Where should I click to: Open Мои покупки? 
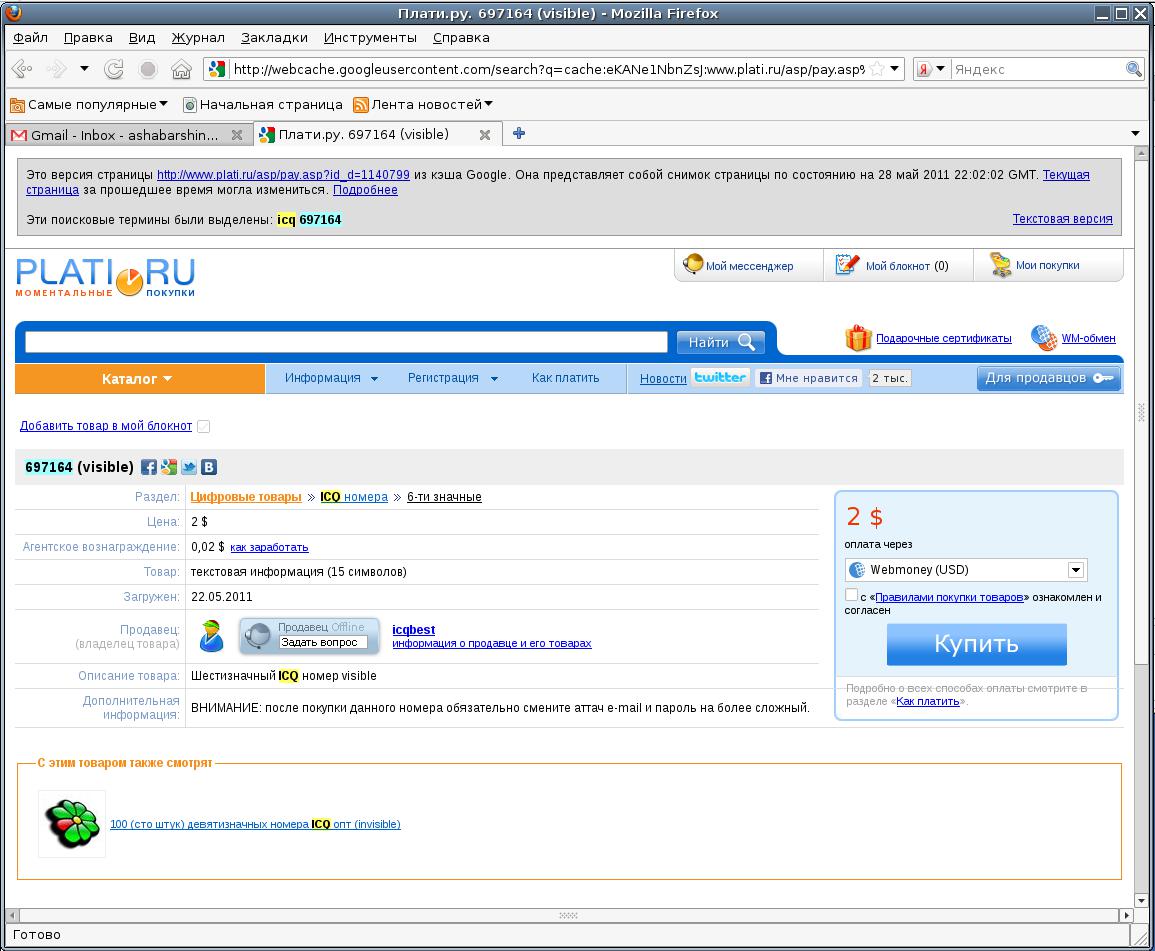(x=1034, y=265)
